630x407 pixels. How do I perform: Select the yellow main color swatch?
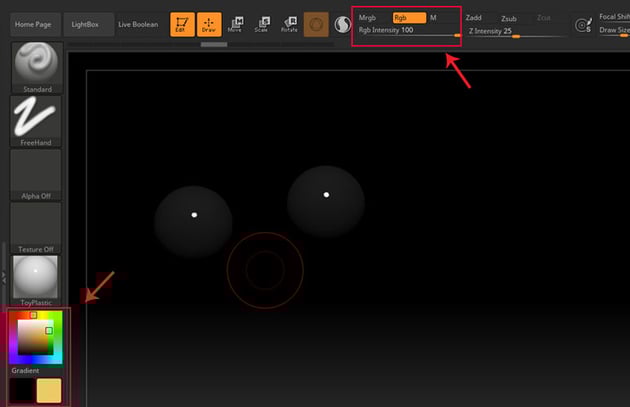(49, 390)
